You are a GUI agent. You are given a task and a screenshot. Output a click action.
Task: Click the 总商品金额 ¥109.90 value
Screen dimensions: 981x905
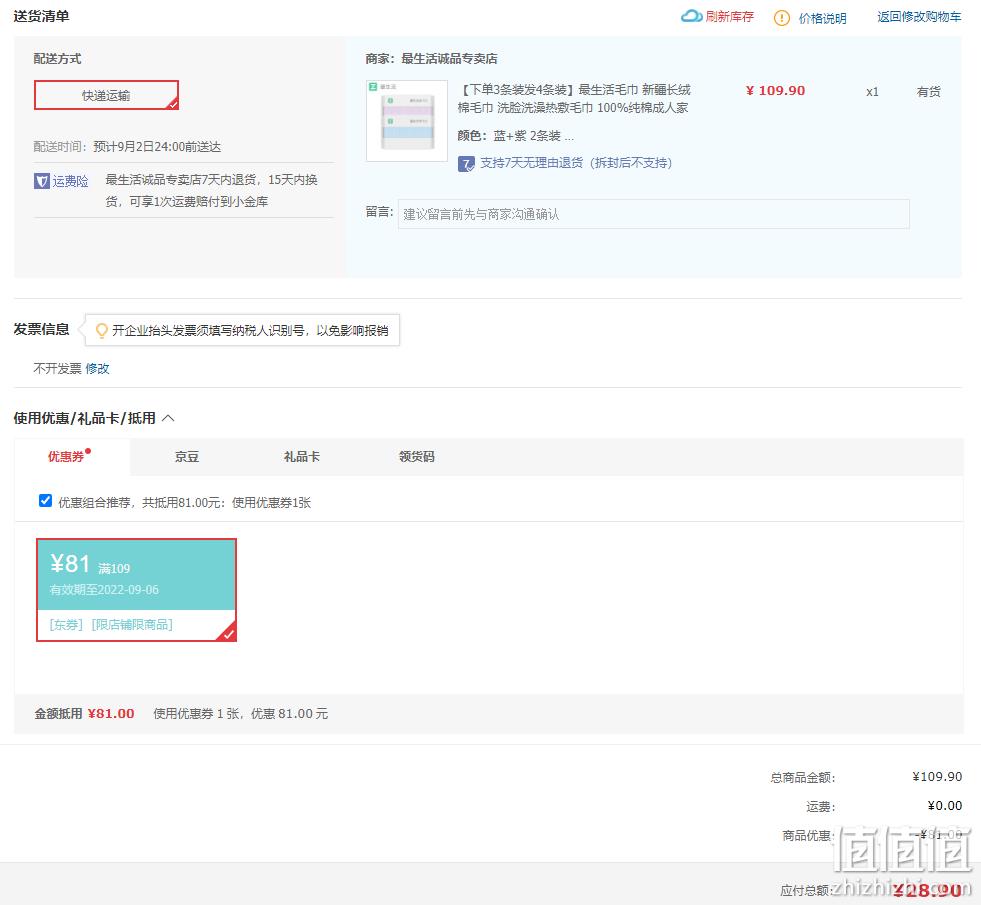[937, 777]
